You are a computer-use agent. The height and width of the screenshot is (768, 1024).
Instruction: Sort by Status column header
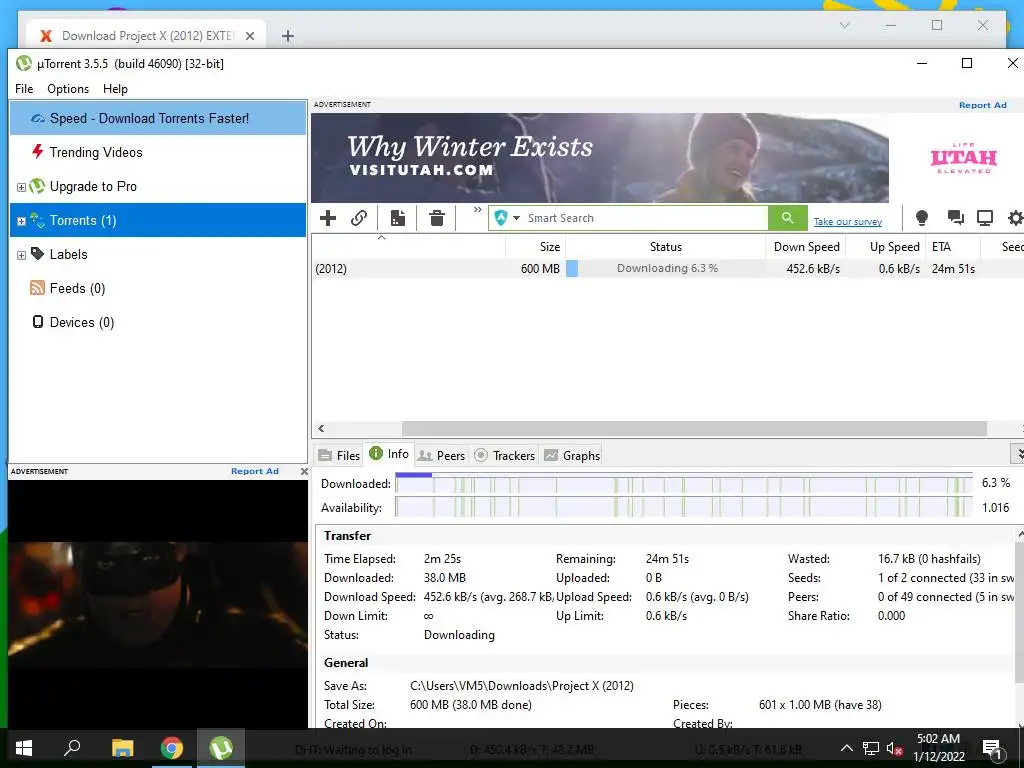(665, 247)
